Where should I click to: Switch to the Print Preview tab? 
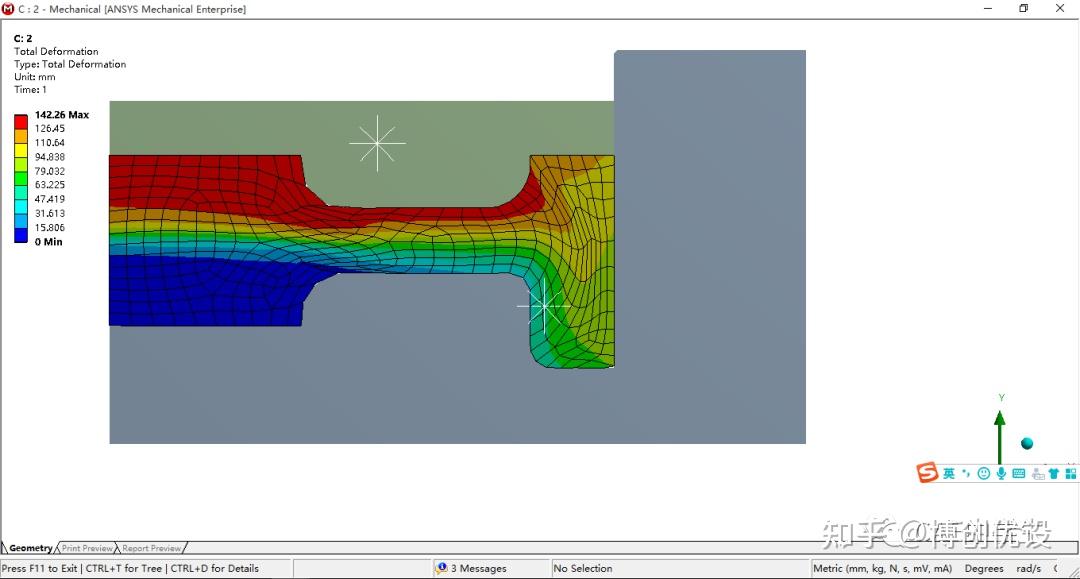(x=87, y=548)
